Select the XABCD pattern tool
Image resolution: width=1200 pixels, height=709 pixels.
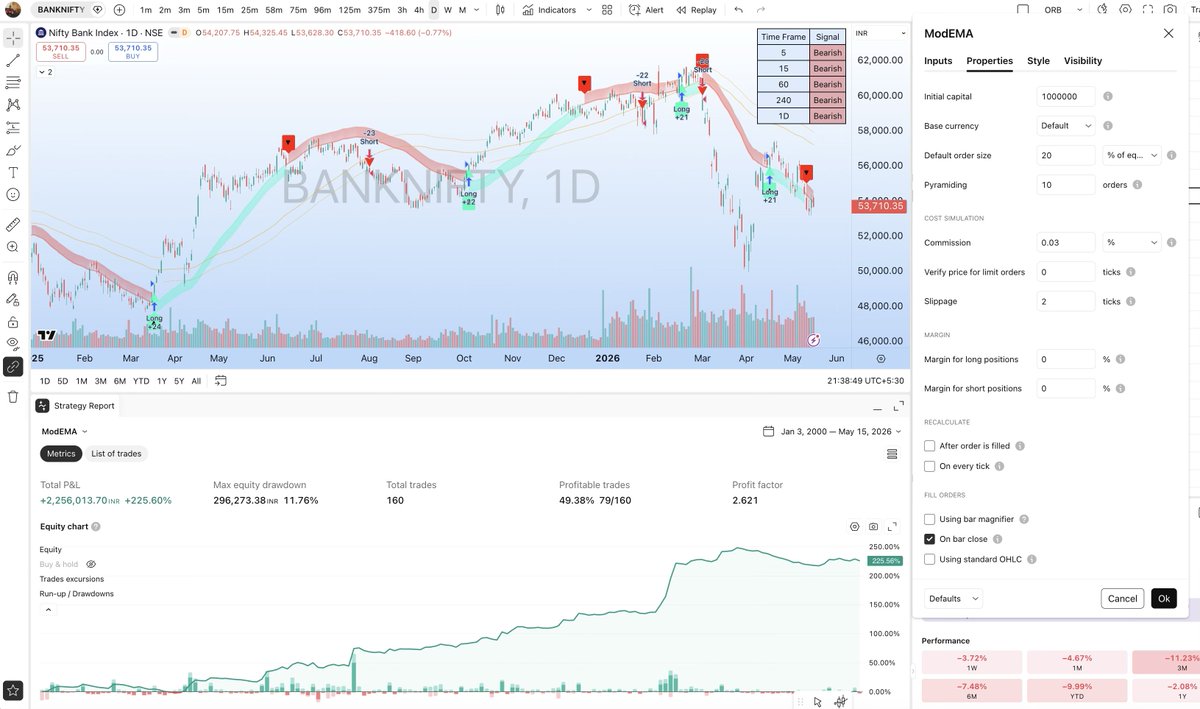tap(13, 104)
